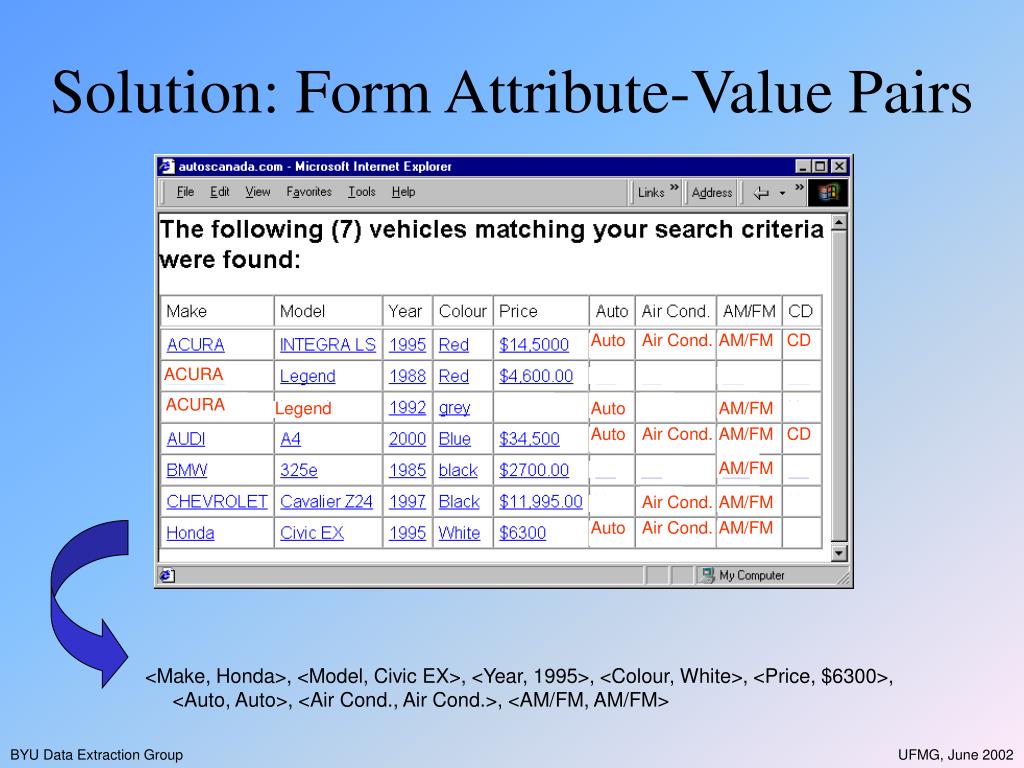Open the 1997 year link
The image size is (1024, 768).
pos(407,502)
